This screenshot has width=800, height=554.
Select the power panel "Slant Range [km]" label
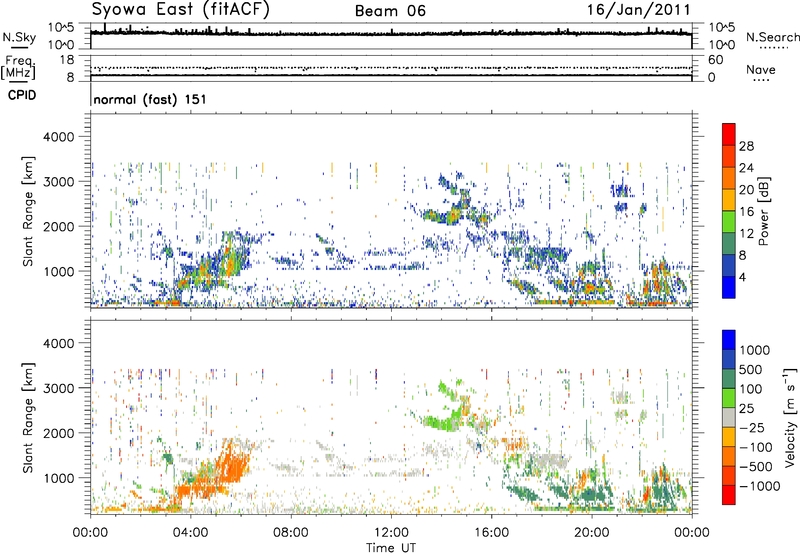click(28, 211)
